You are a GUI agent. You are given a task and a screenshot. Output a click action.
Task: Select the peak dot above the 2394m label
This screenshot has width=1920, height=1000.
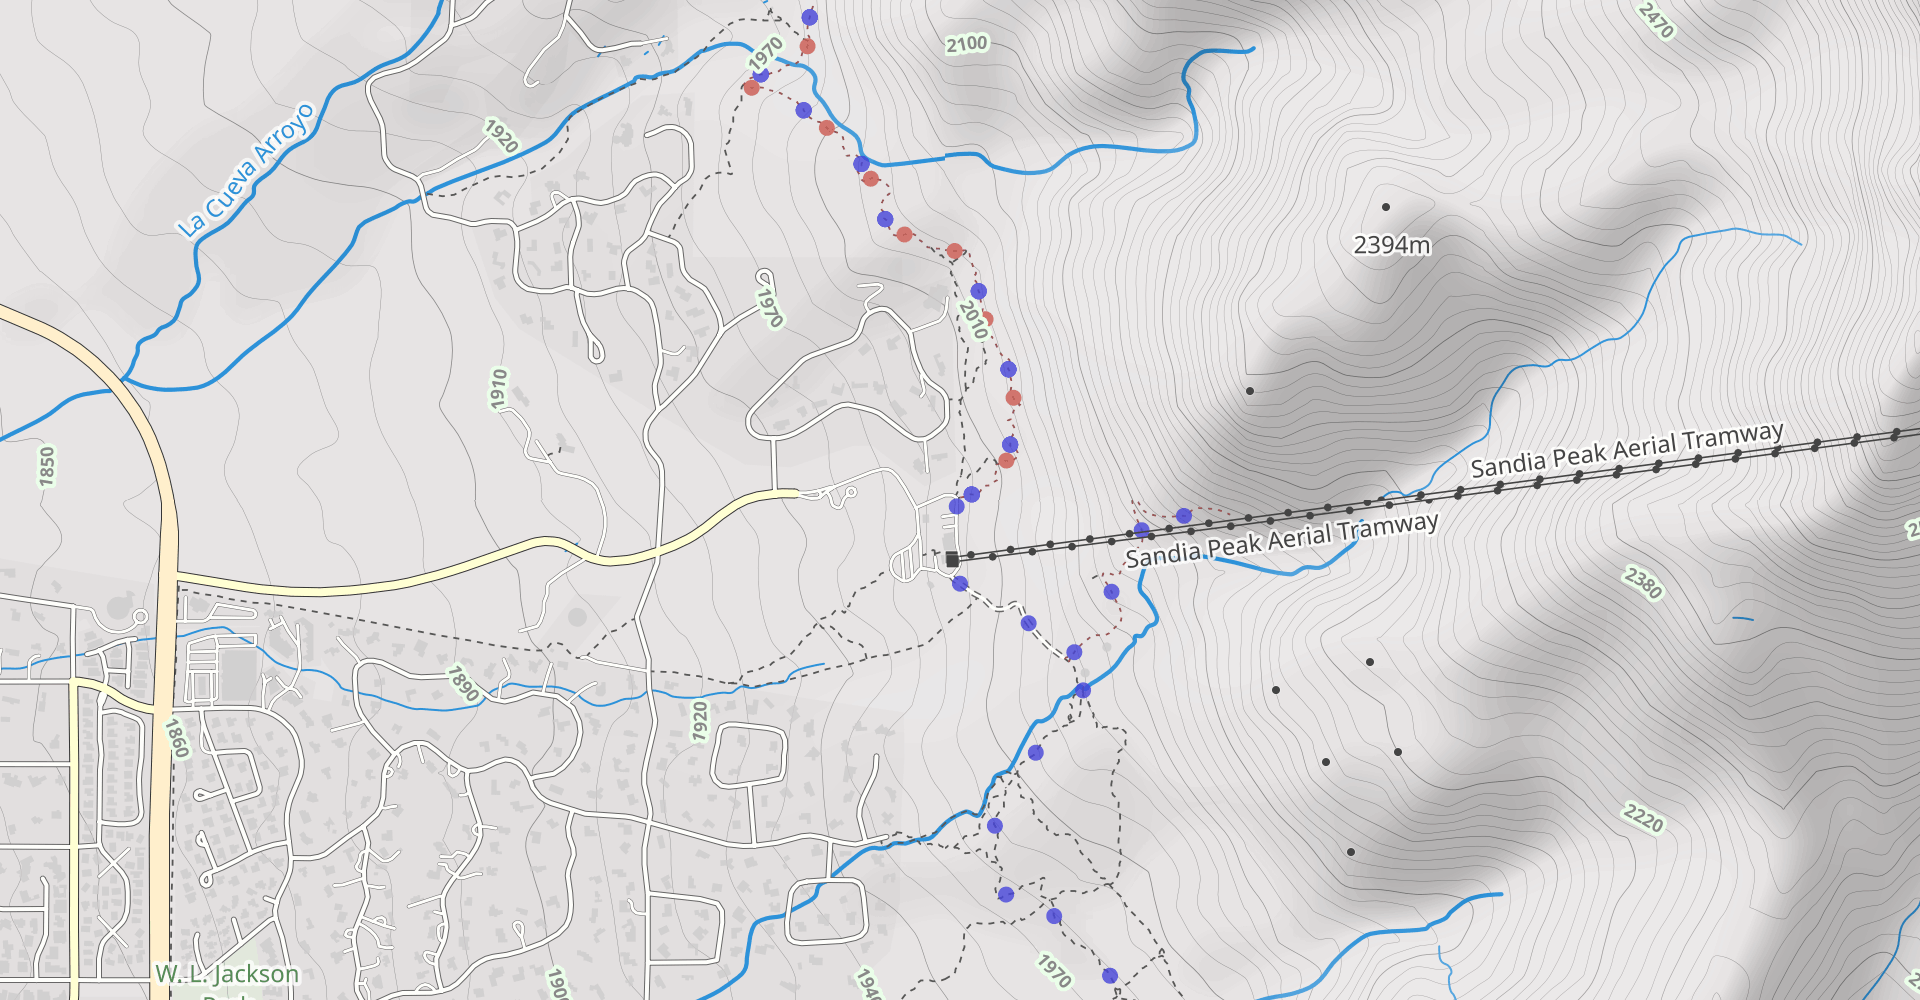point(1386,207)
